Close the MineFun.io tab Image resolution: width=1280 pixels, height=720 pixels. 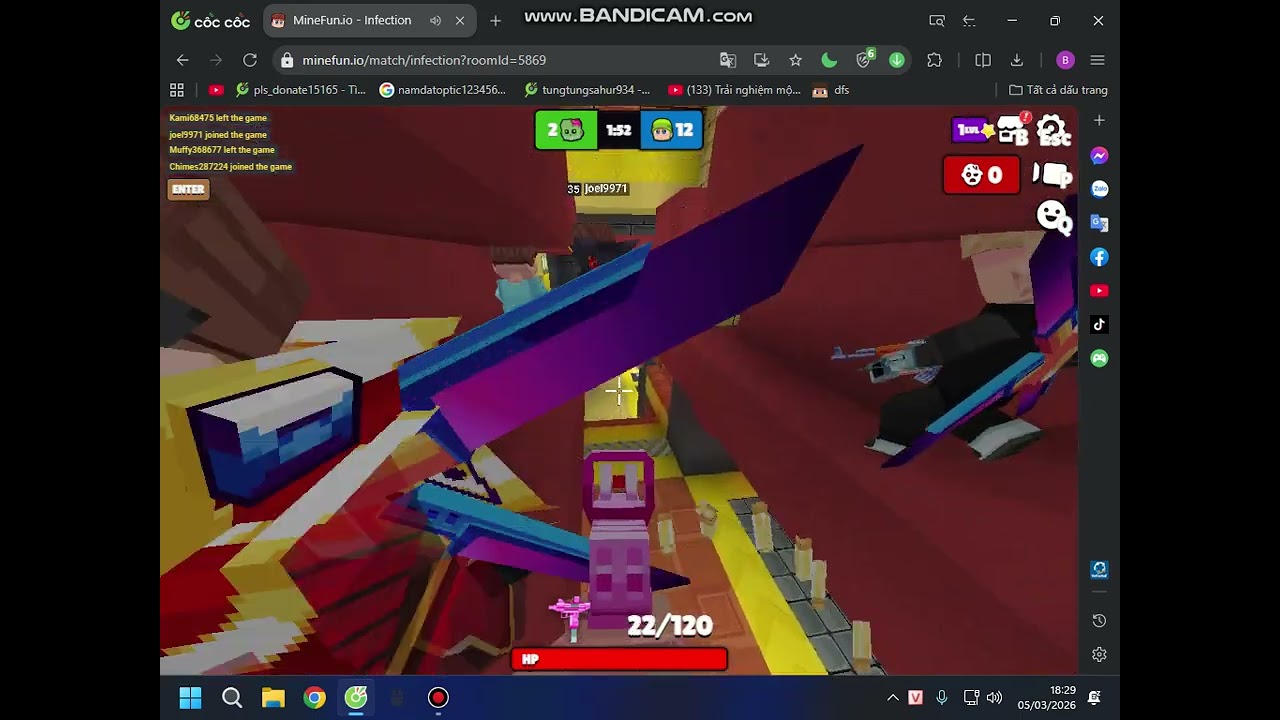click(460, 20)
